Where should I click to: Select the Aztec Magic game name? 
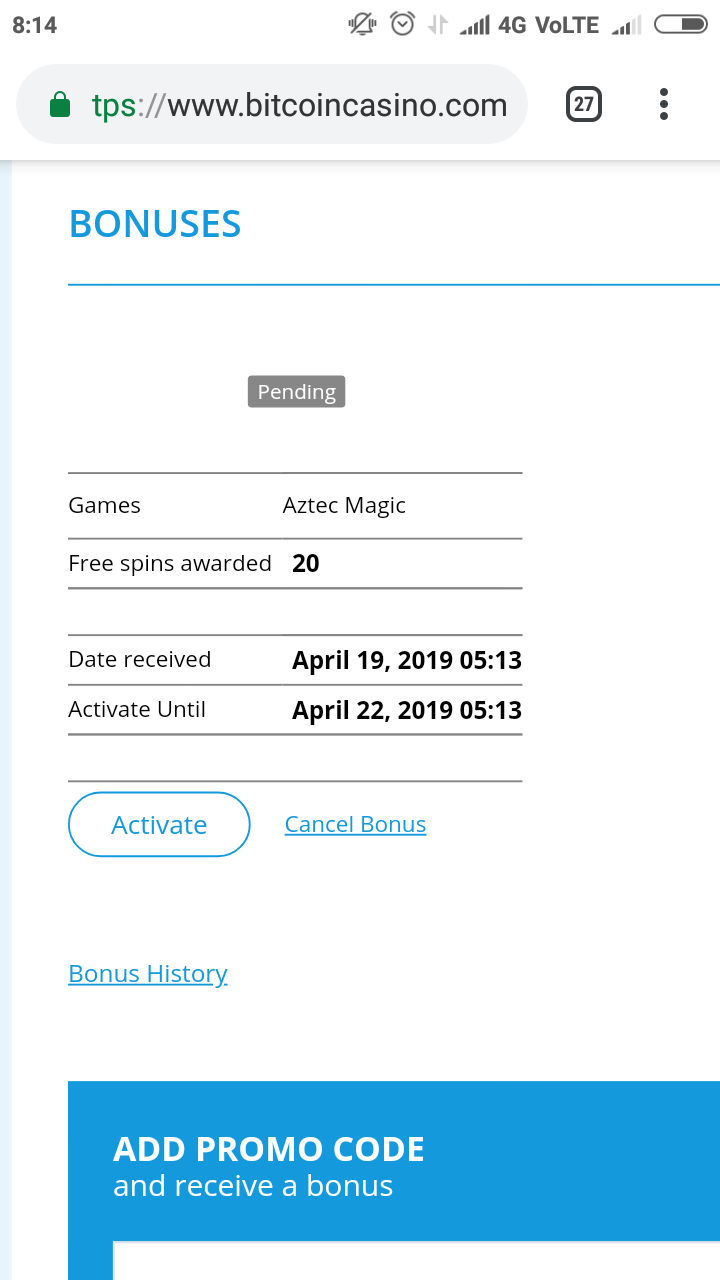(344, 506)
